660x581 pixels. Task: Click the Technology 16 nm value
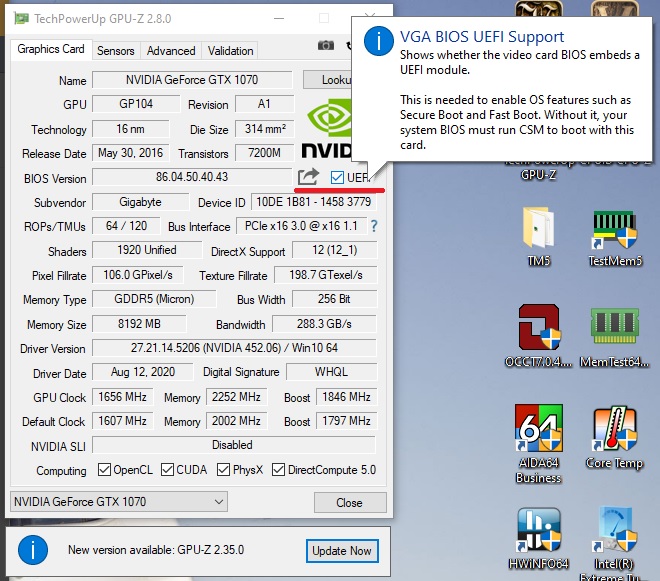click(x=130, y=128)
